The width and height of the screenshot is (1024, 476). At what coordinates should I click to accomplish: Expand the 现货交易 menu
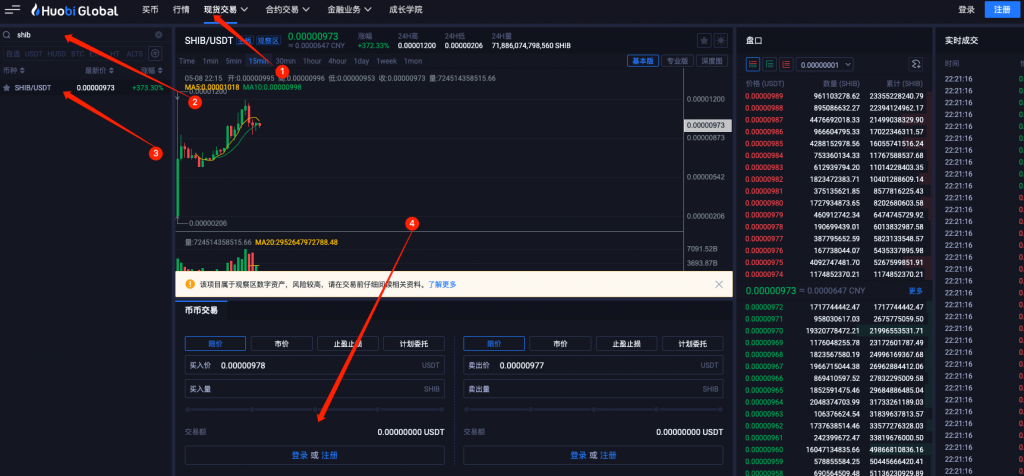[225, 10]
